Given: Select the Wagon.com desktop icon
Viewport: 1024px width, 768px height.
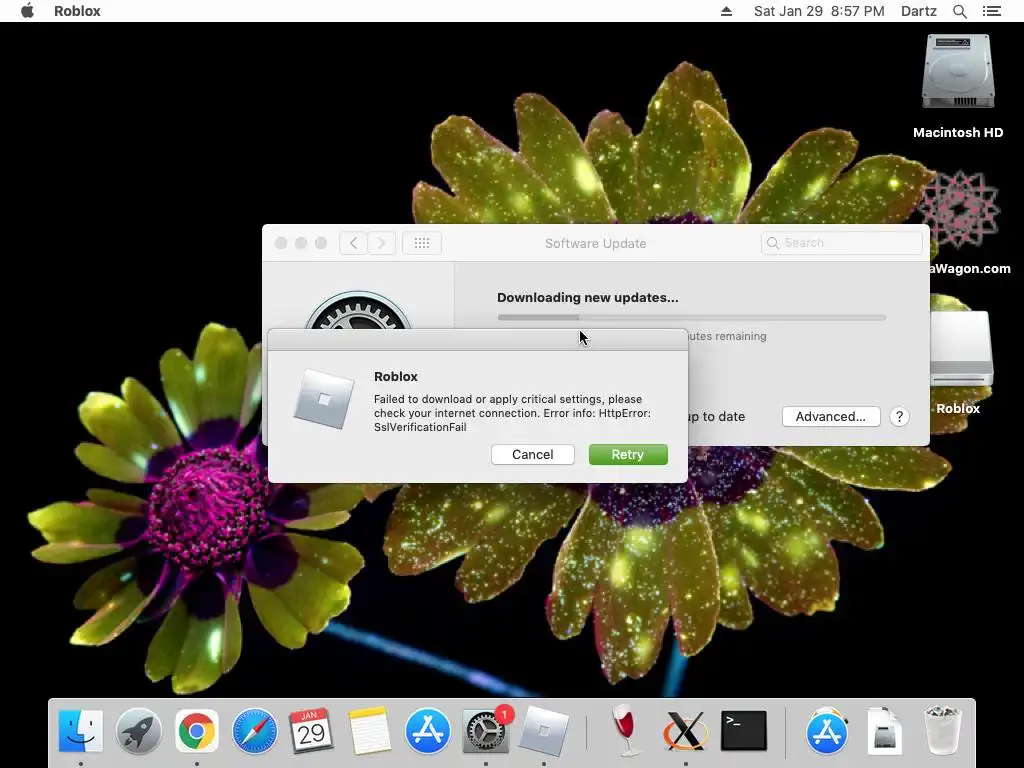Looking at the screenshot, I should pyautogui.click(x=963, y=222).
